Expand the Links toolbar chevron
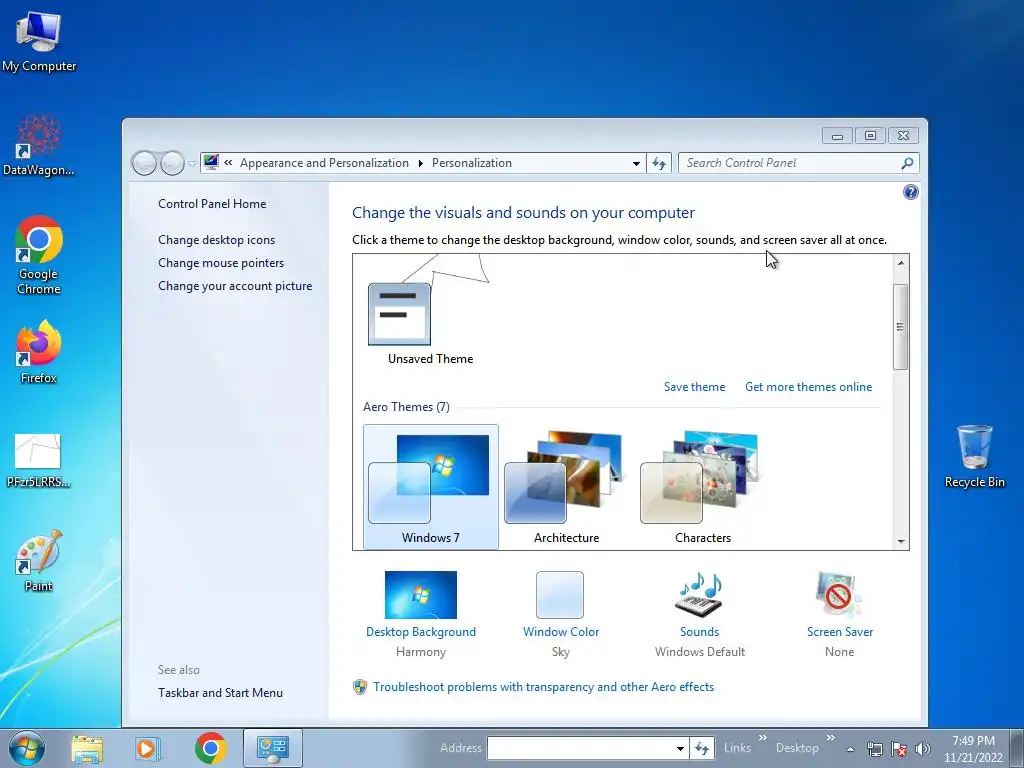Image resolution: width=1024 pixels, height=768 pixels. (x=762, y=738)
